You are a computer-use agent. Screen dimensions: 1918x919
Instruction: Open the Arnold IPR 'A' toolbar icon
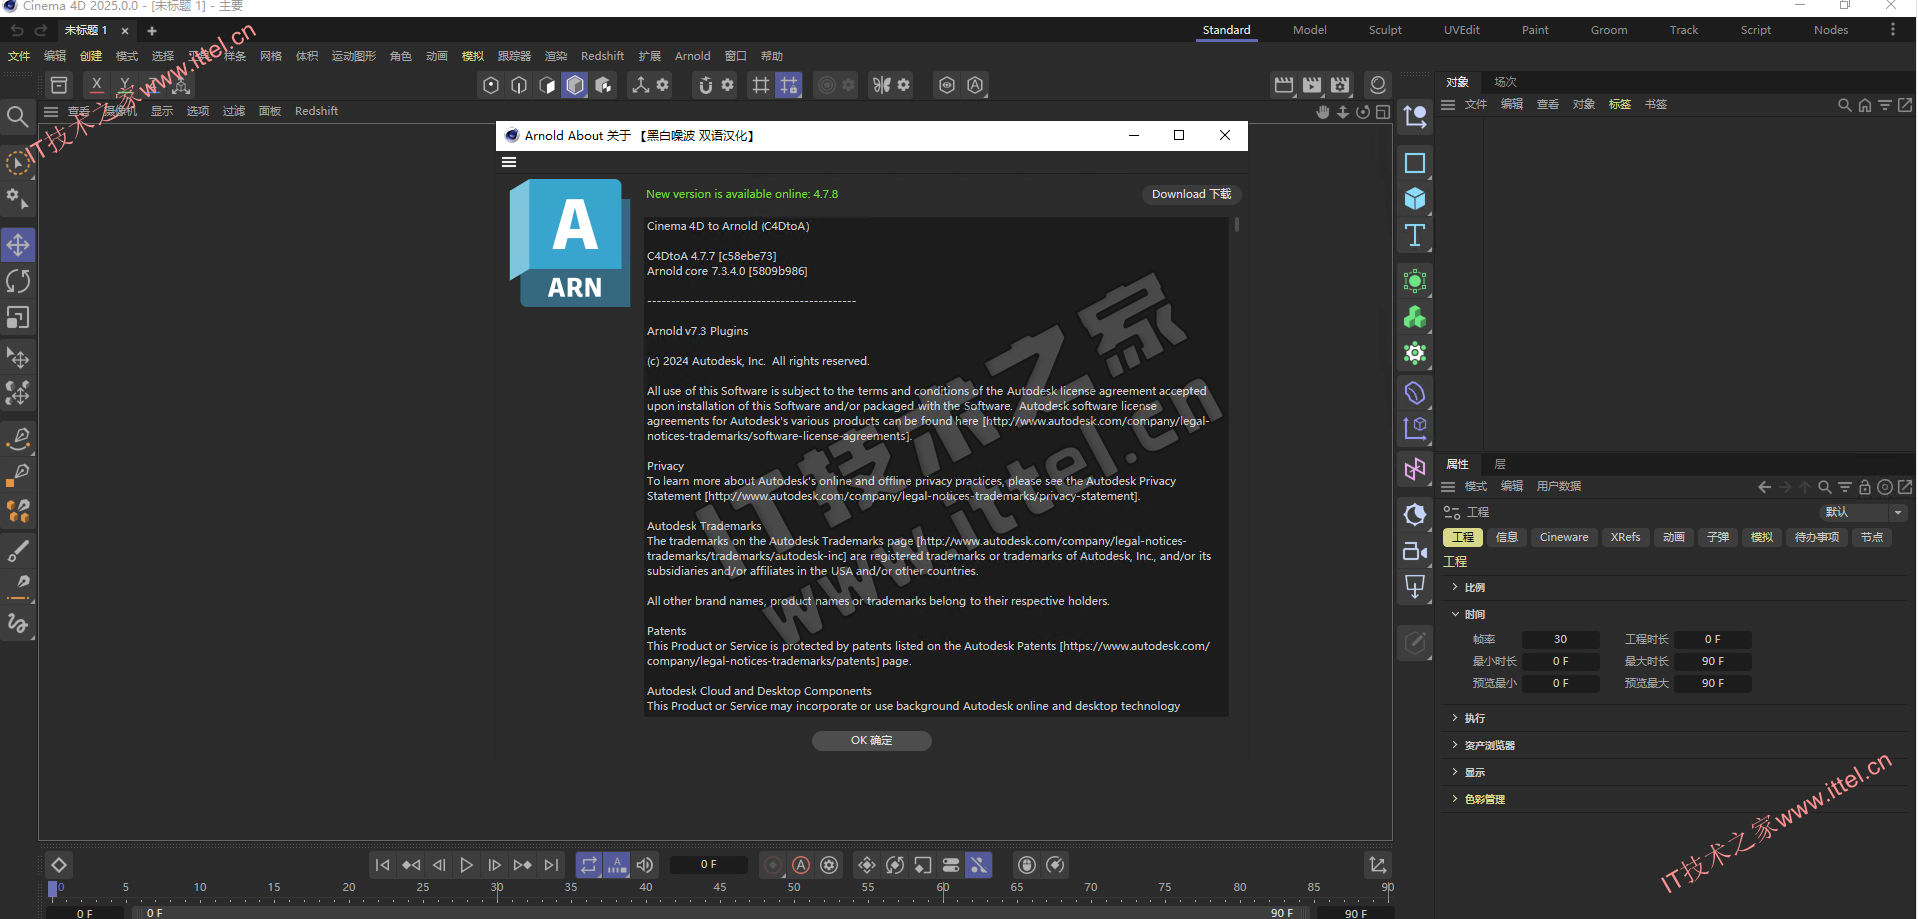[975, 85]
